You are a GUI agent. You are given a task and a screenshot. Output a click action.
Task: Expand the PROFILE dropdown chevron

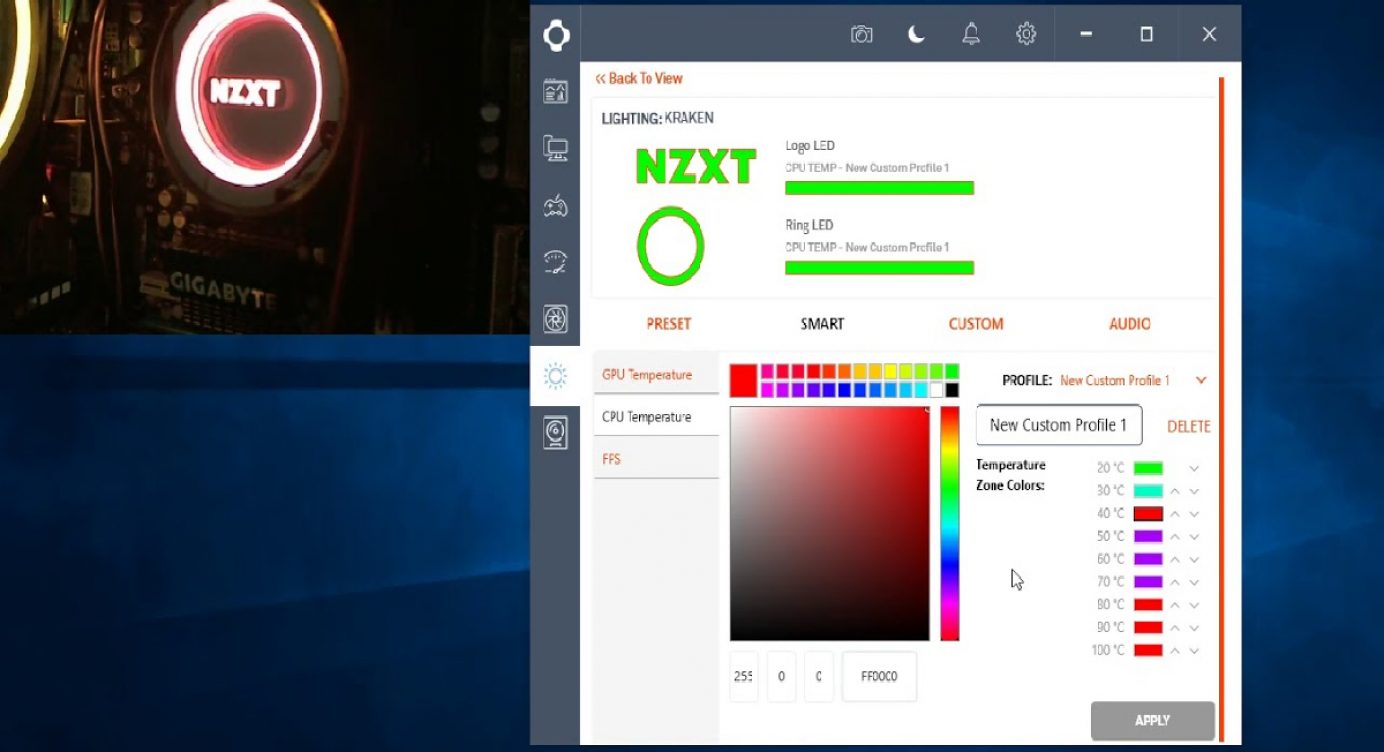pyautogui.click(x=1201, y=380)
